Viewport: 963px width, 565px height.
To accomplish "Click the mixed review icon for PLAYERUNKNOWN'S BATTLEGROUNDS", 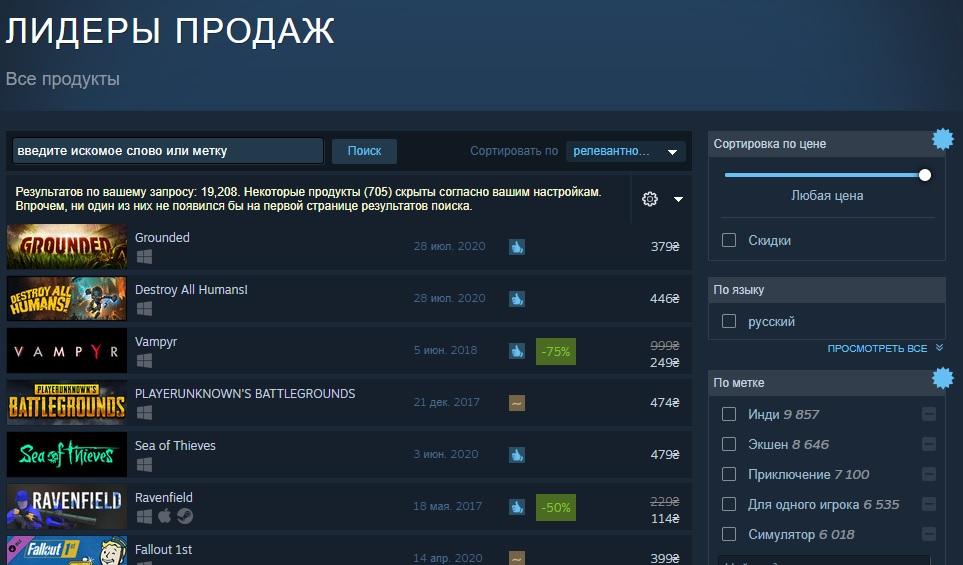I will pyautogui.click(x=517, y=403).
